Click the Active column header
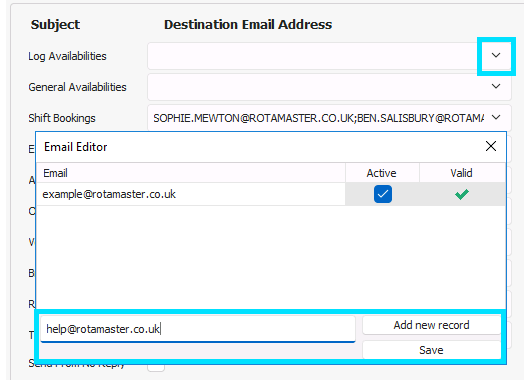The image size is (524, 380). [382, 173]
